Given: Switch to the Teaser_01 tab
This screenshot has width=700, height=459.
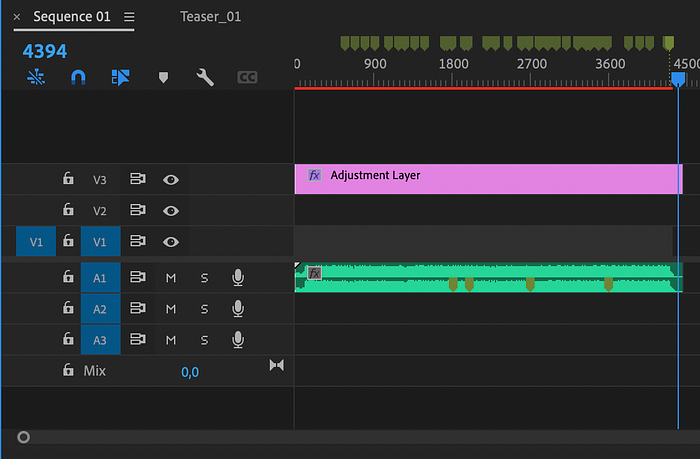Looking at the screenshot, I should point(210,17).
